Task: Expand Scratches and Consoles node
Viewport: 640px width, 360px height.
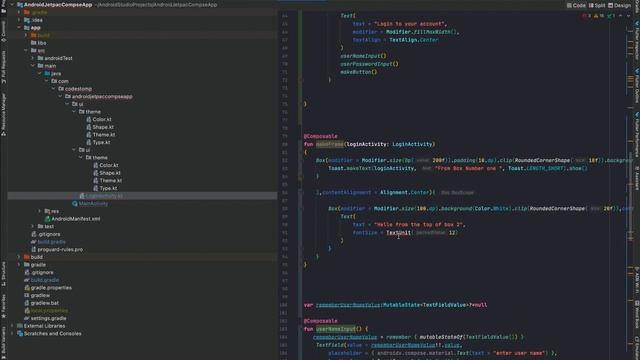Action: tap(12, 333)
